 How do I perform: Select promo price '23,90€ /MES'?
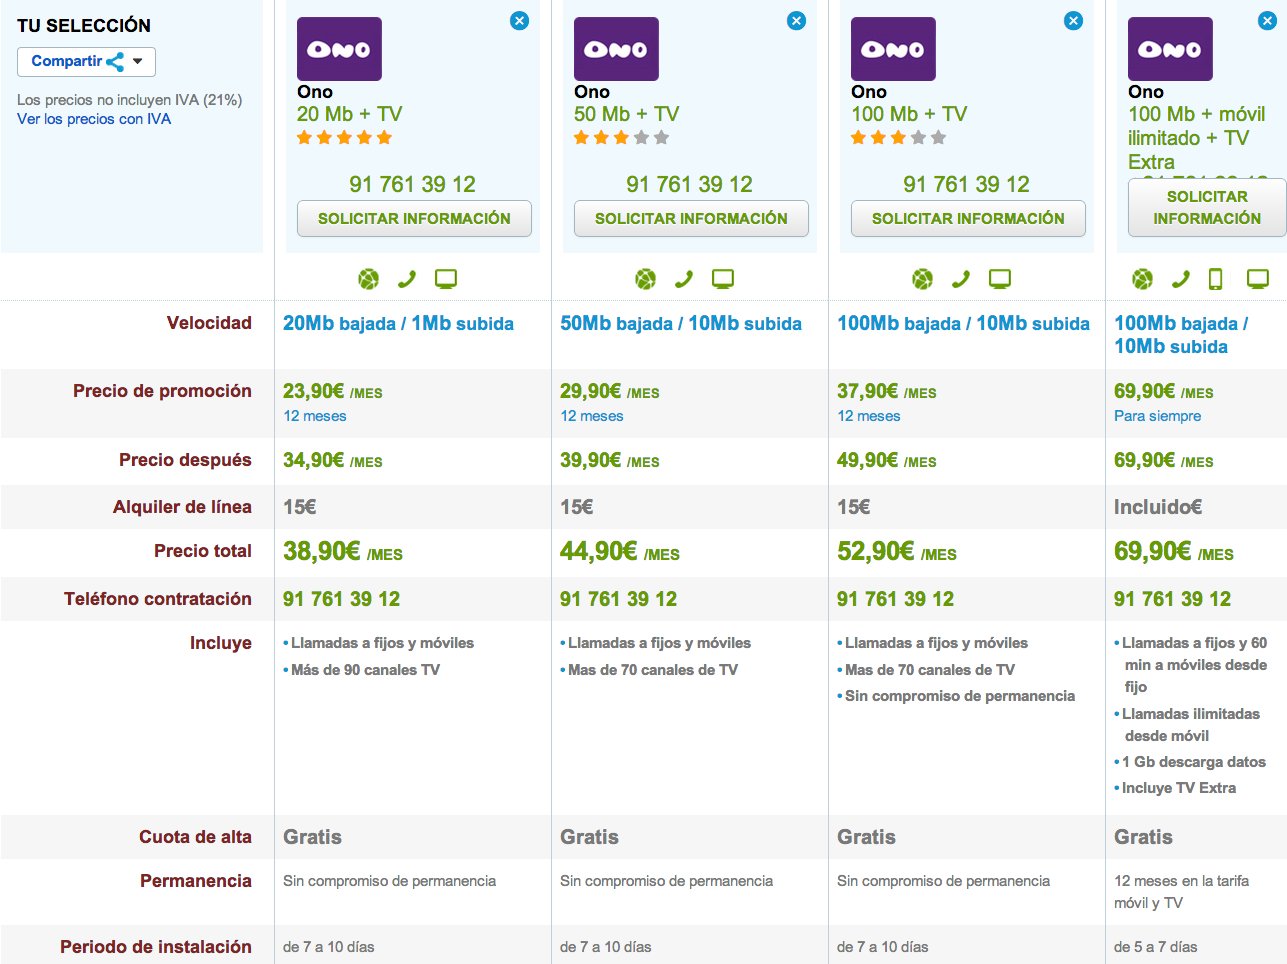pos(333,392)
